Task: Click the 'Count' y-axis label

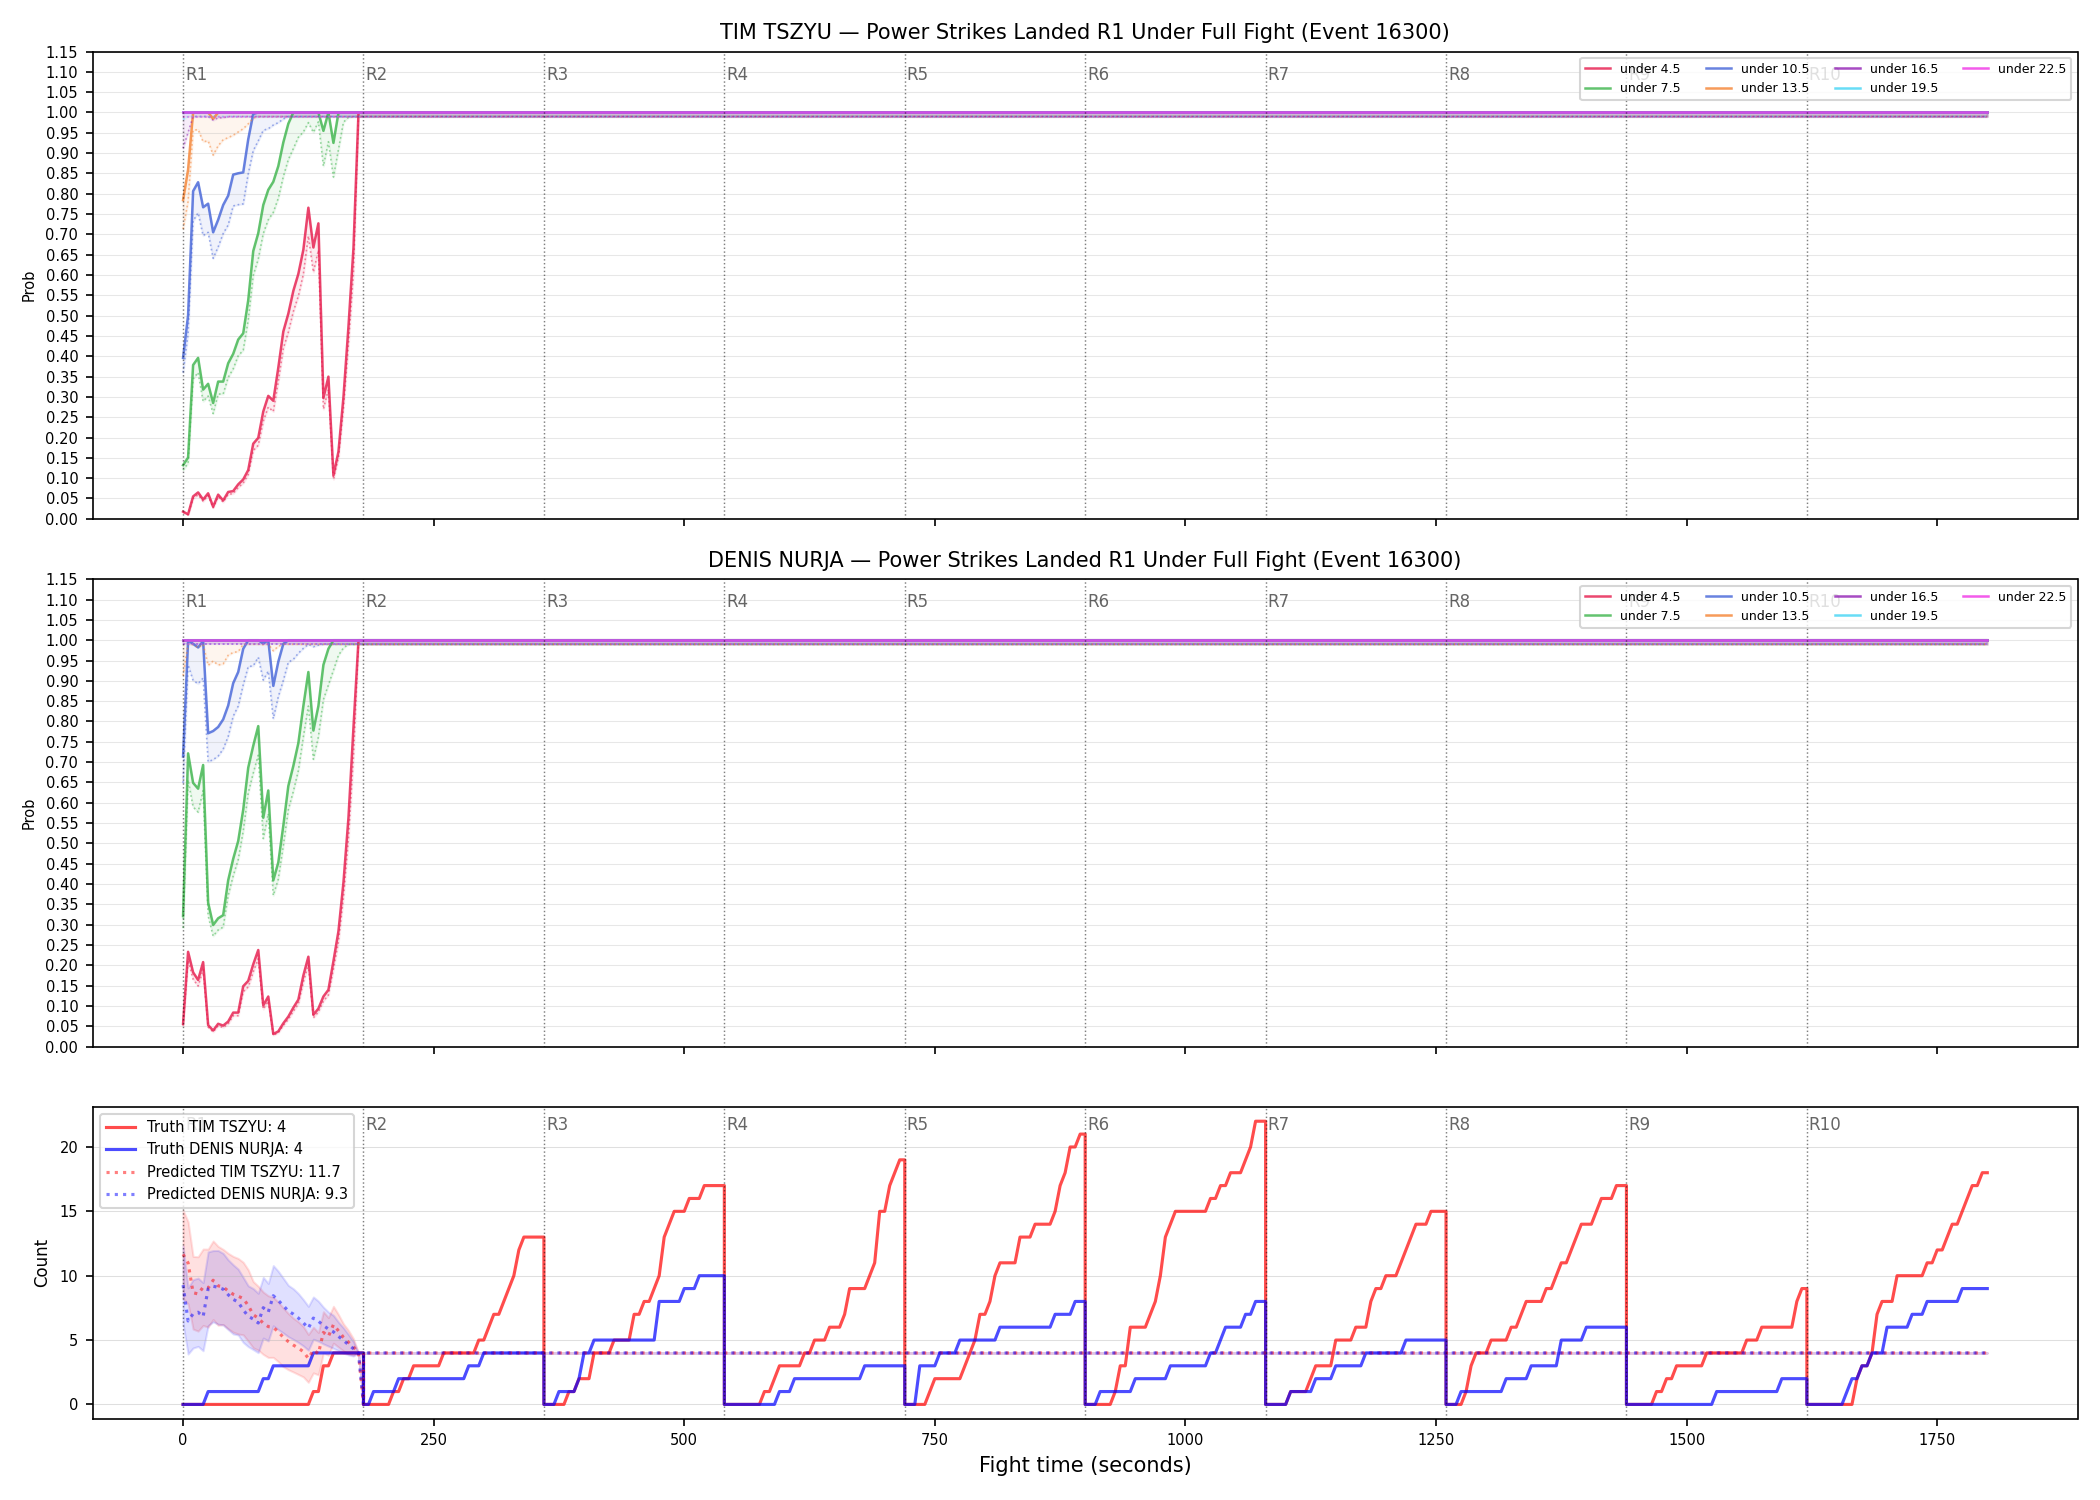Action: 41,1263
